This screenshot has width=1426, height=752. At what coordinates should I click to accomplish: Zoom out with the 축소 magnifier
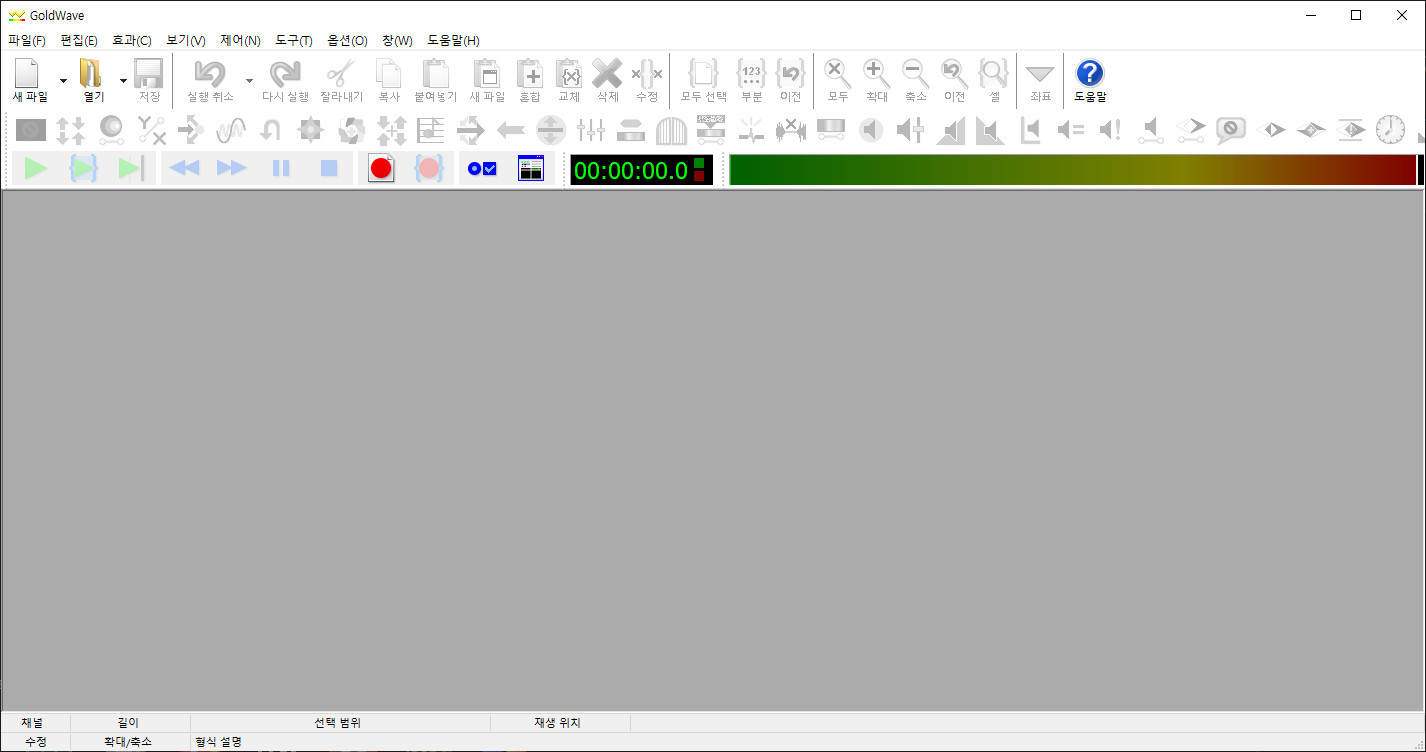click(916, 80)
